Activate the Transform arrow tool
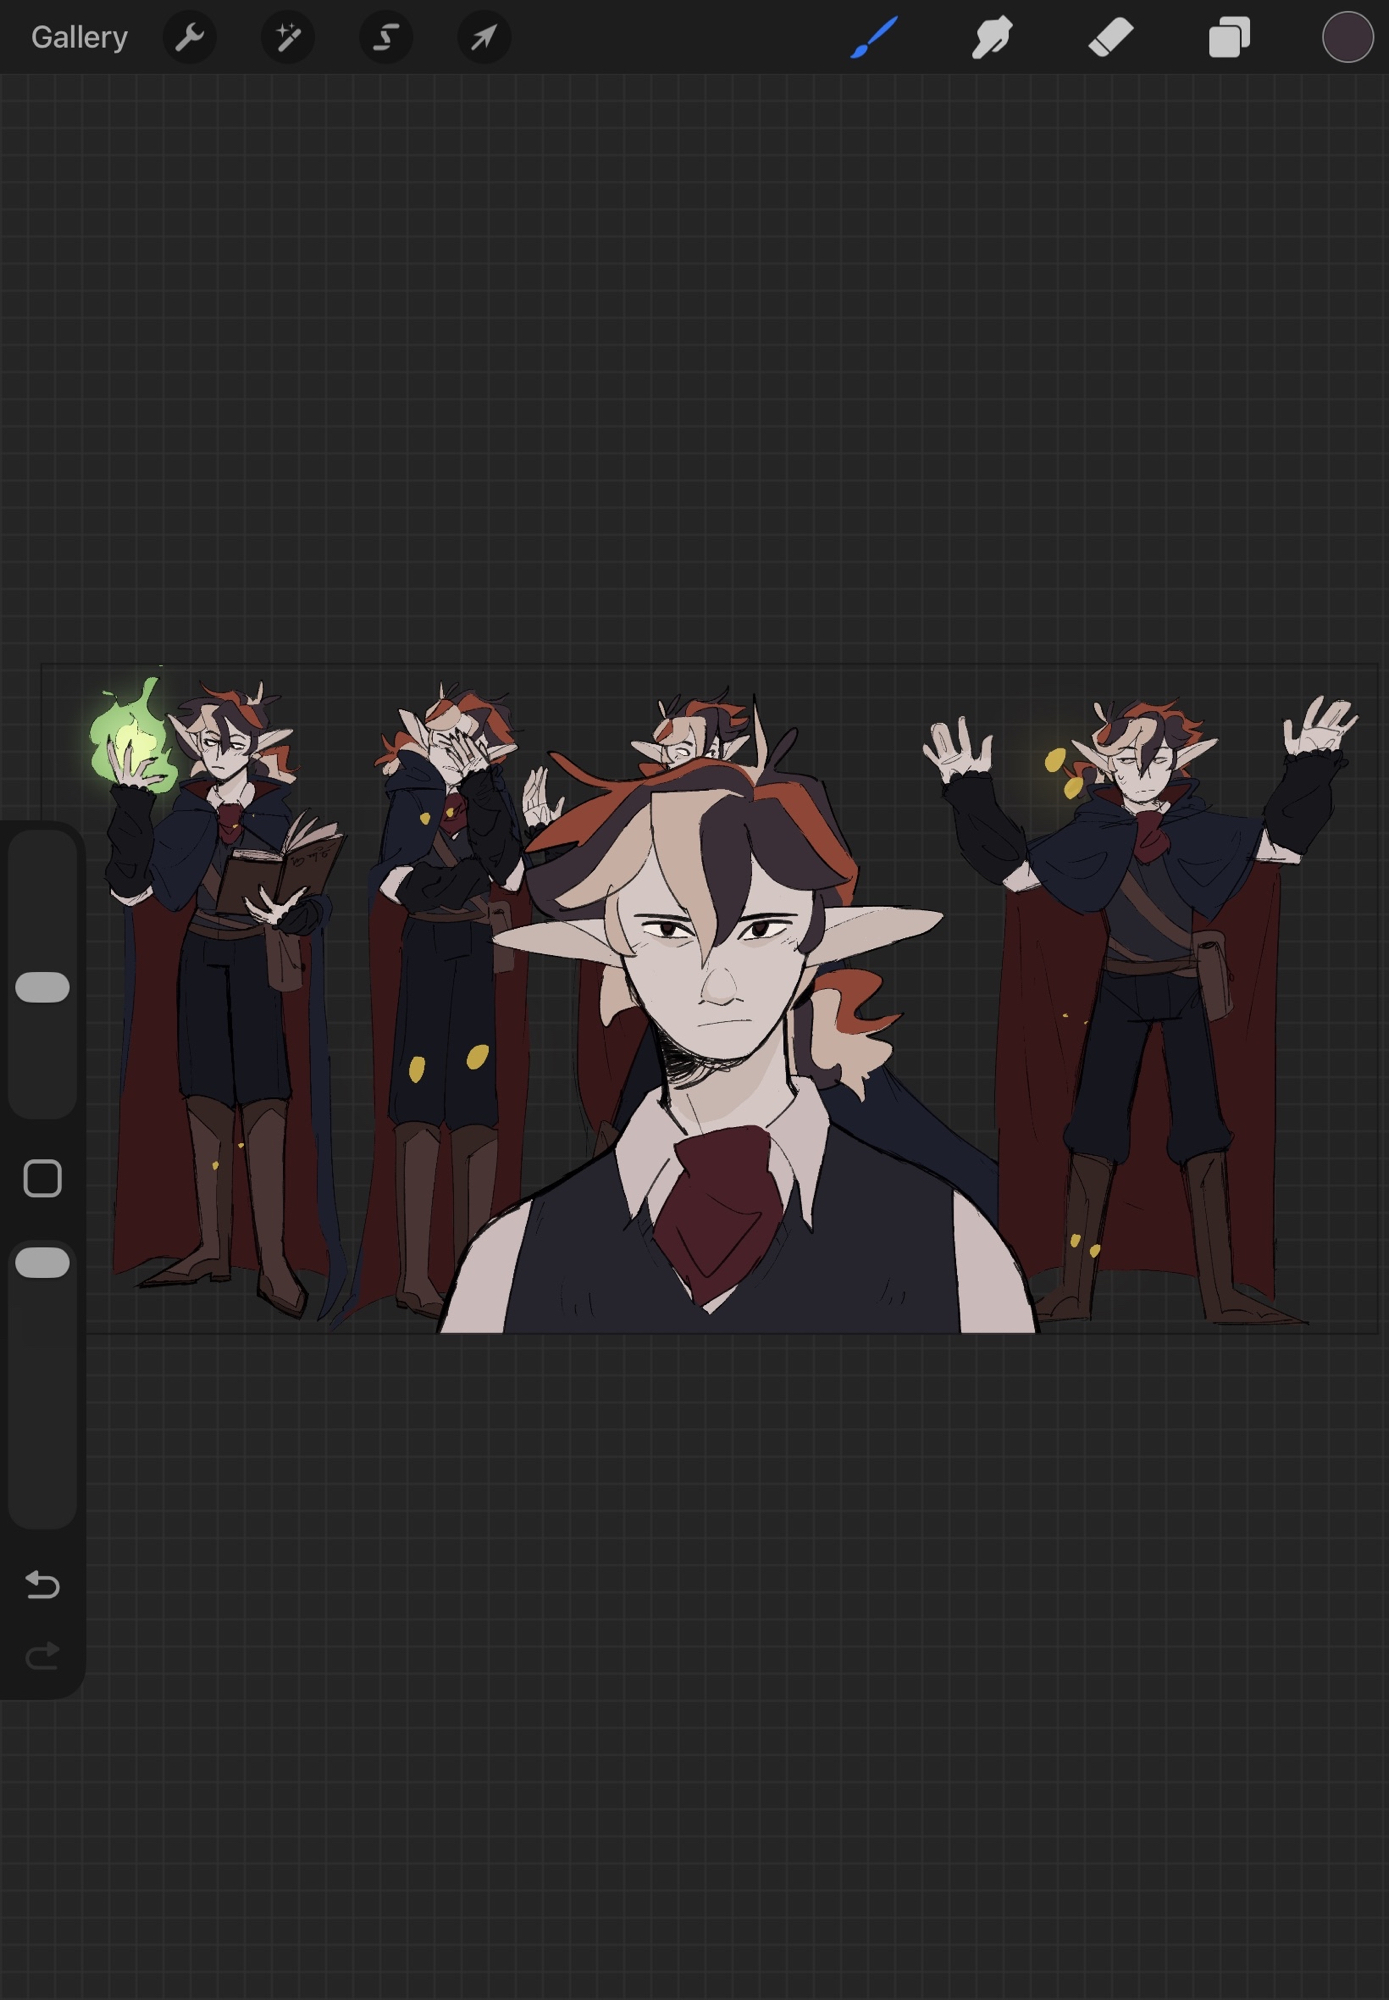 coord(484,38)
